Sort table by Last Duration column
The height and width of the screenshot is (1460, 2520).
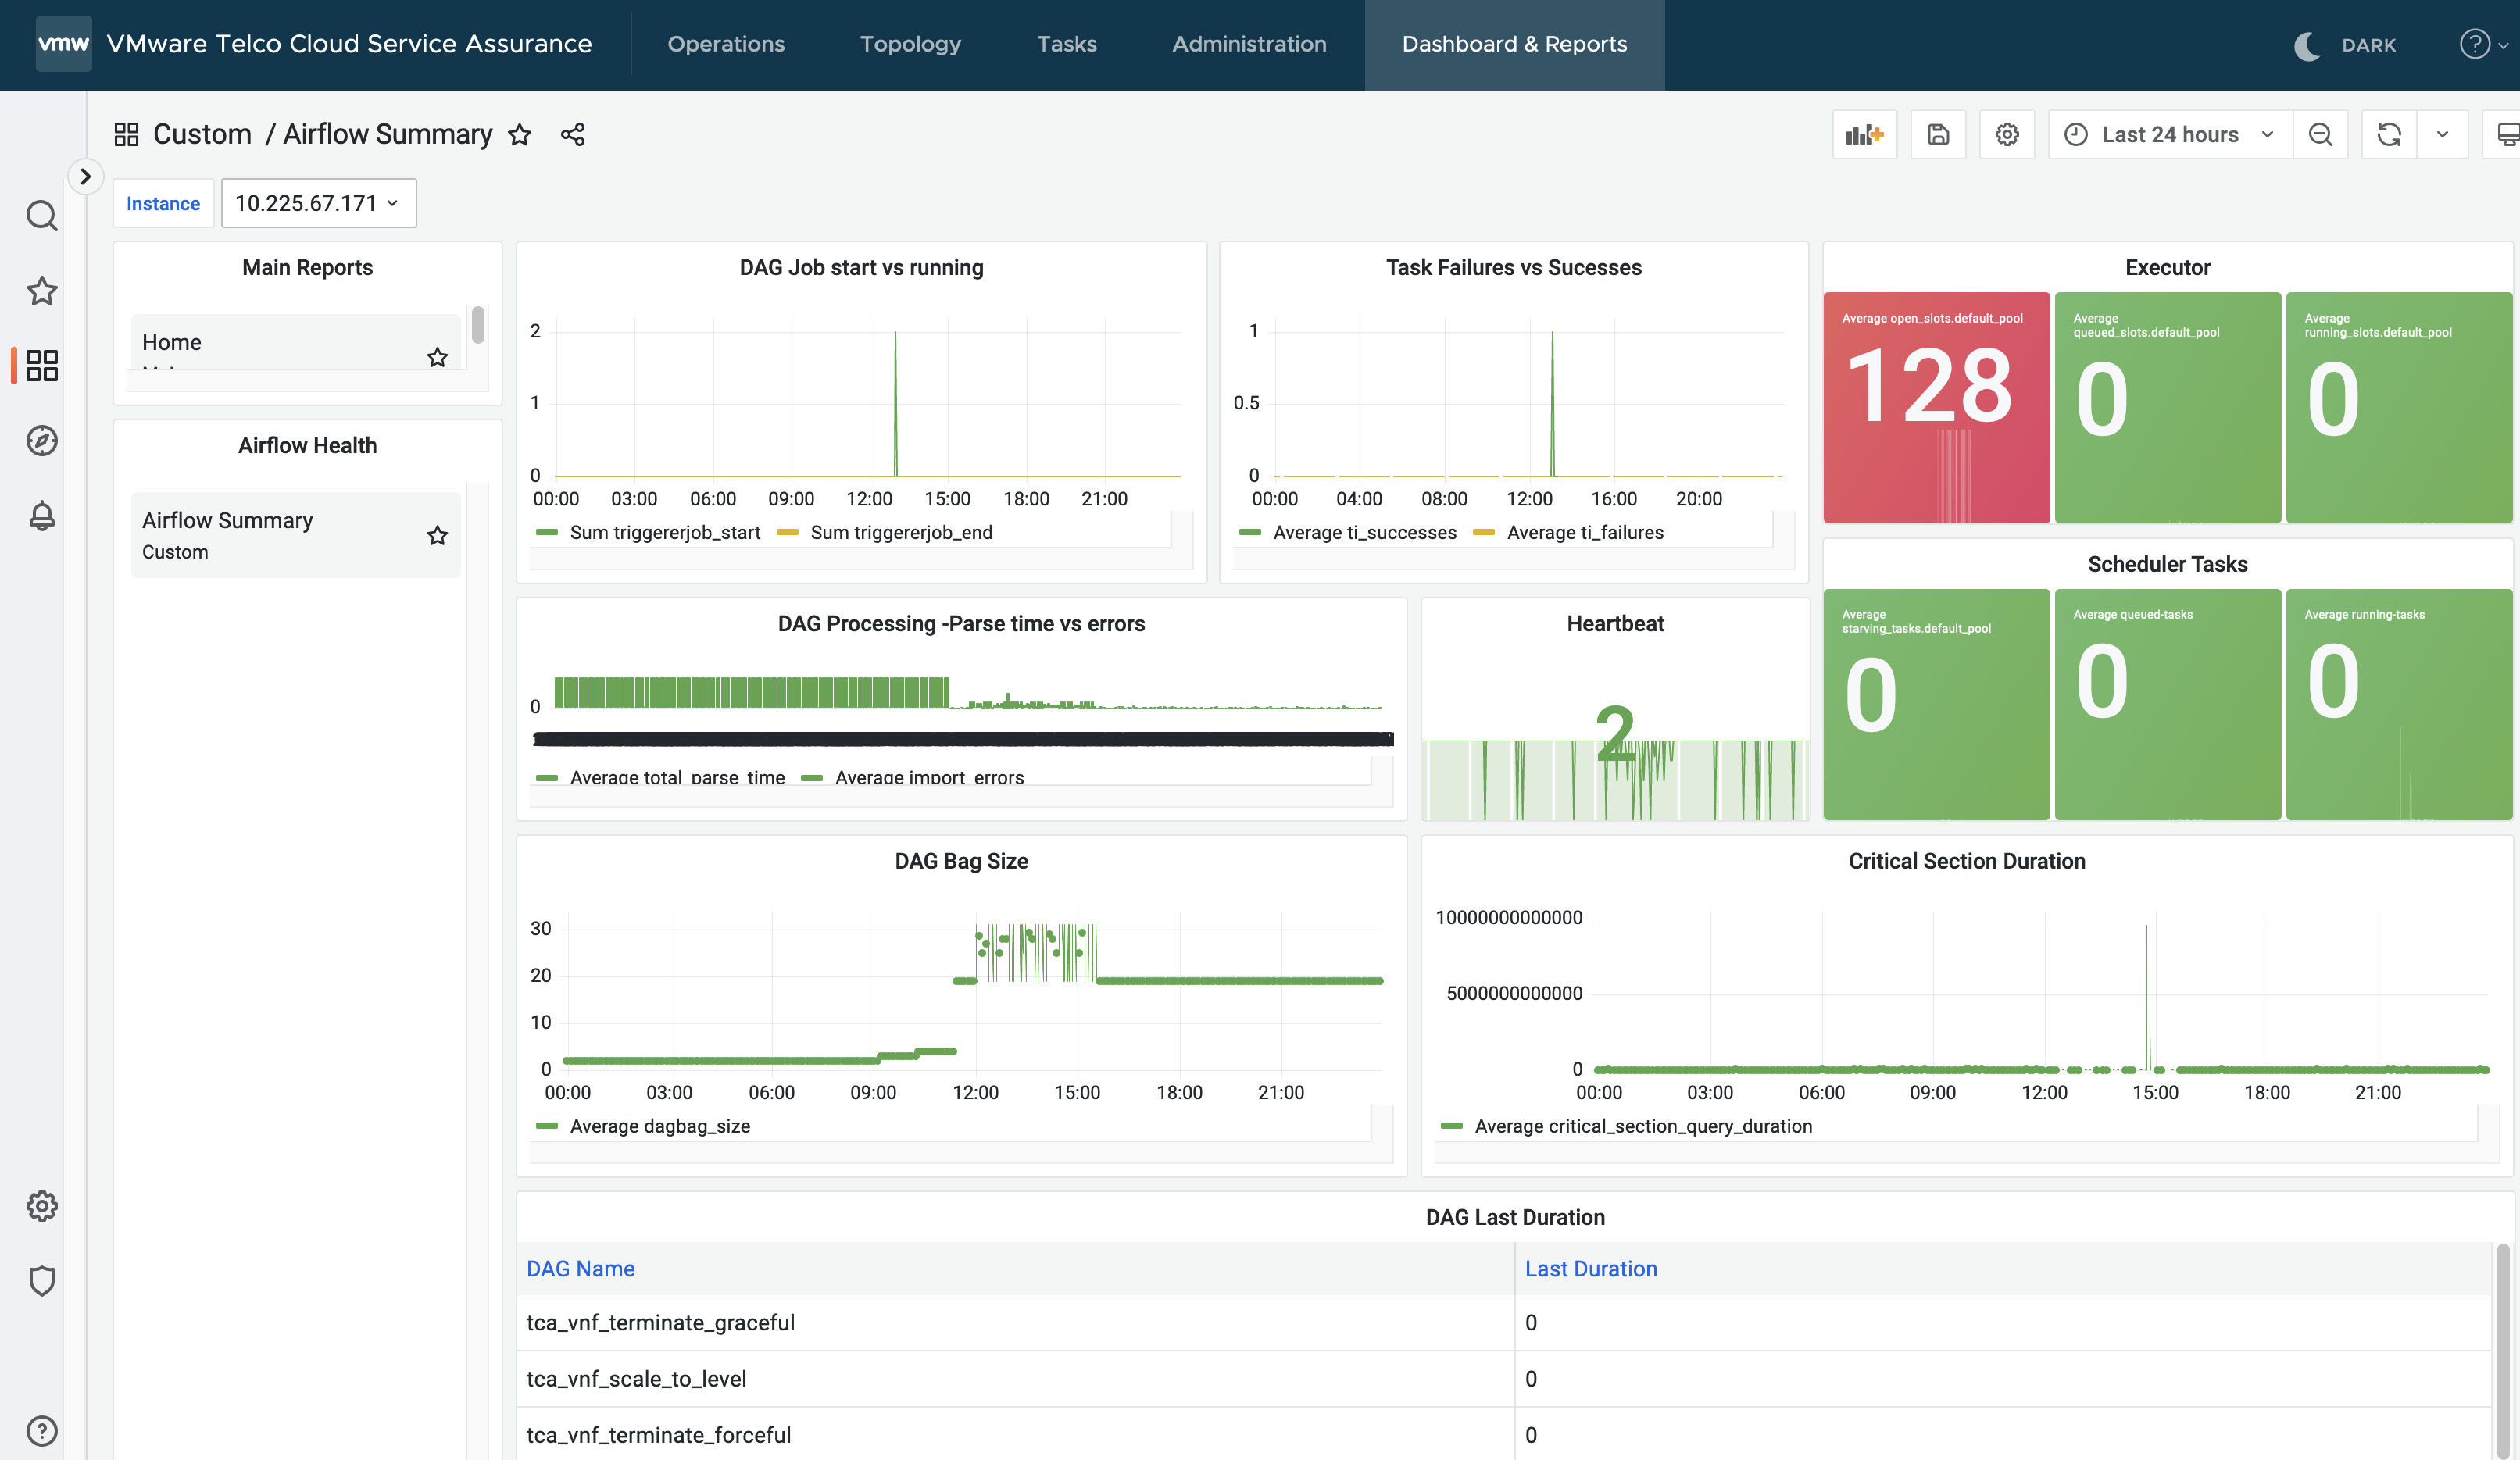click(x=1590, y=1268)
